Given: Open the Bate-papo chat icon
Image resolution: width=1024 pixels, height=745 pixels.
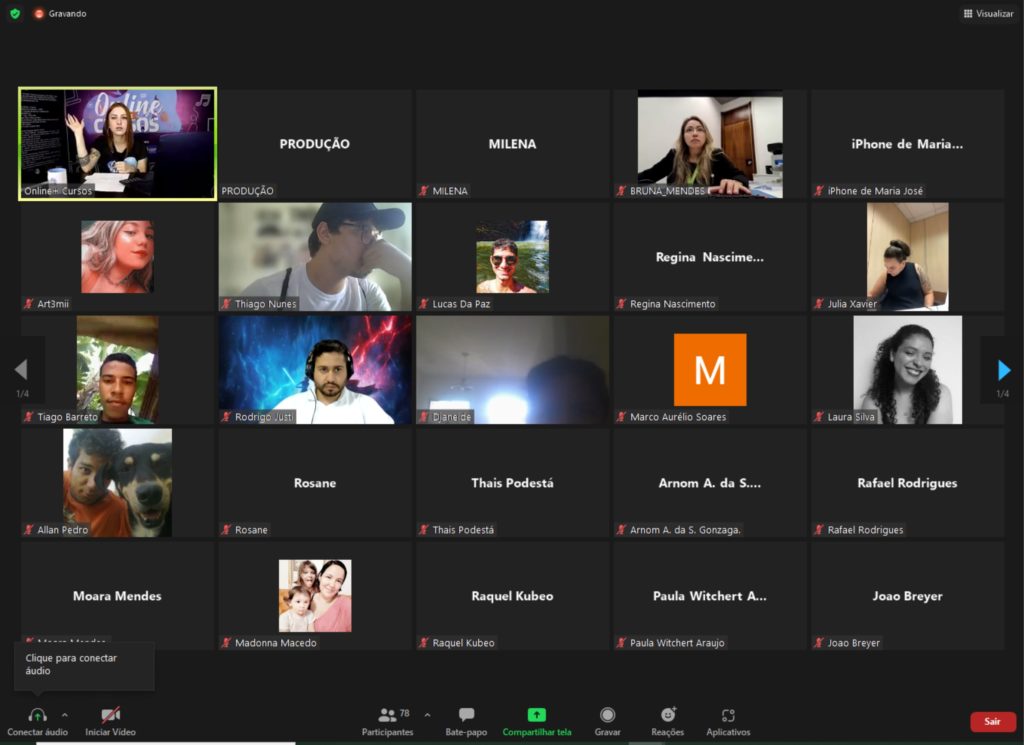Looking at the screenshot, I should [466, 716].
